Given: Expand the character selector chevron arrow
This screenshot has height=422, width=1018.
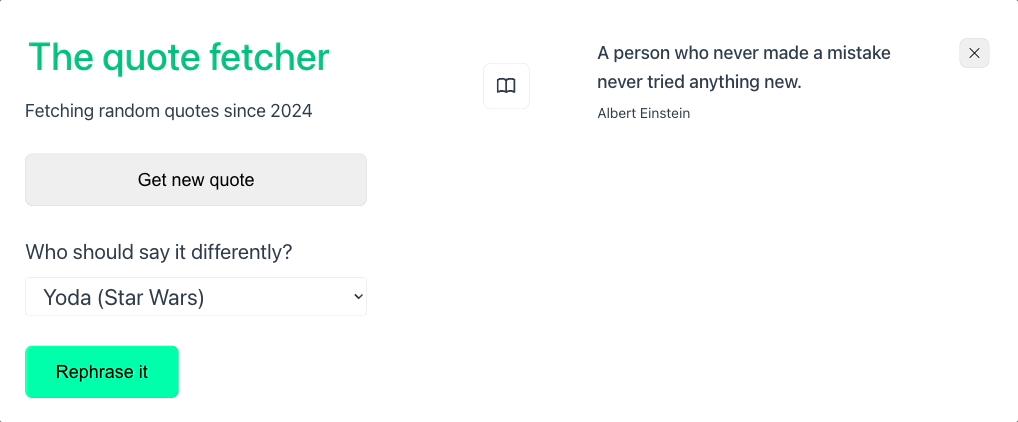Looking at the screenshot, I should [x=358, y=297].
